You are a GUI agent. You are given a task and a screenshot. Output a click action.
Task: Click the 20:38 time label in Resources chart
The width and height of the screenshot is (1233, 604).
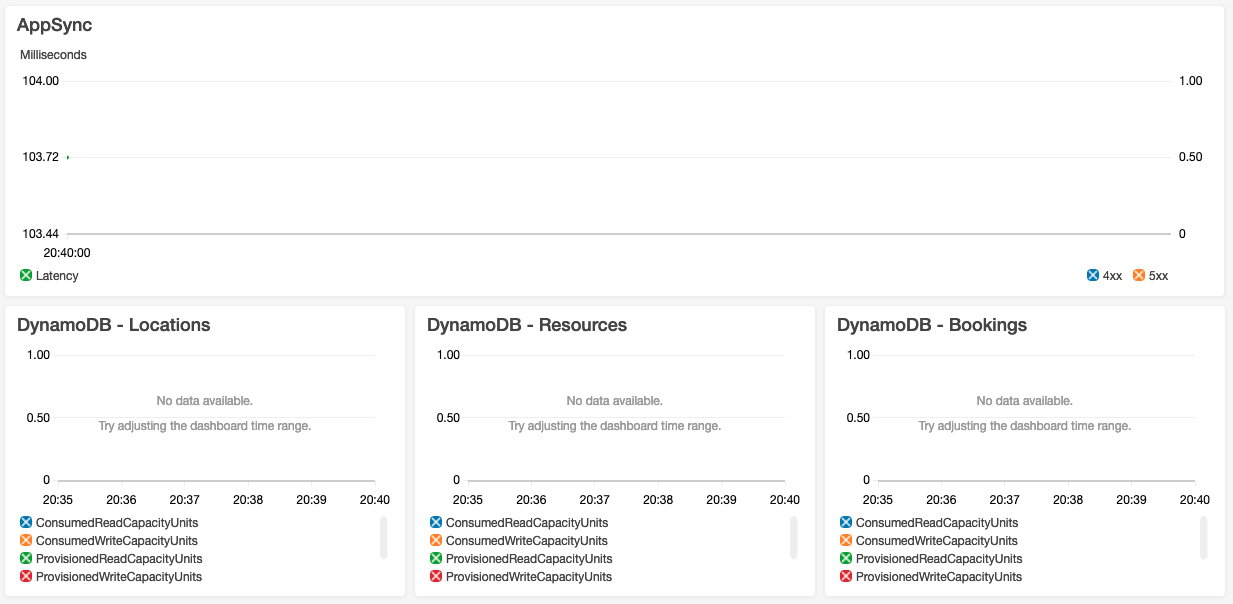click(658, 500)
